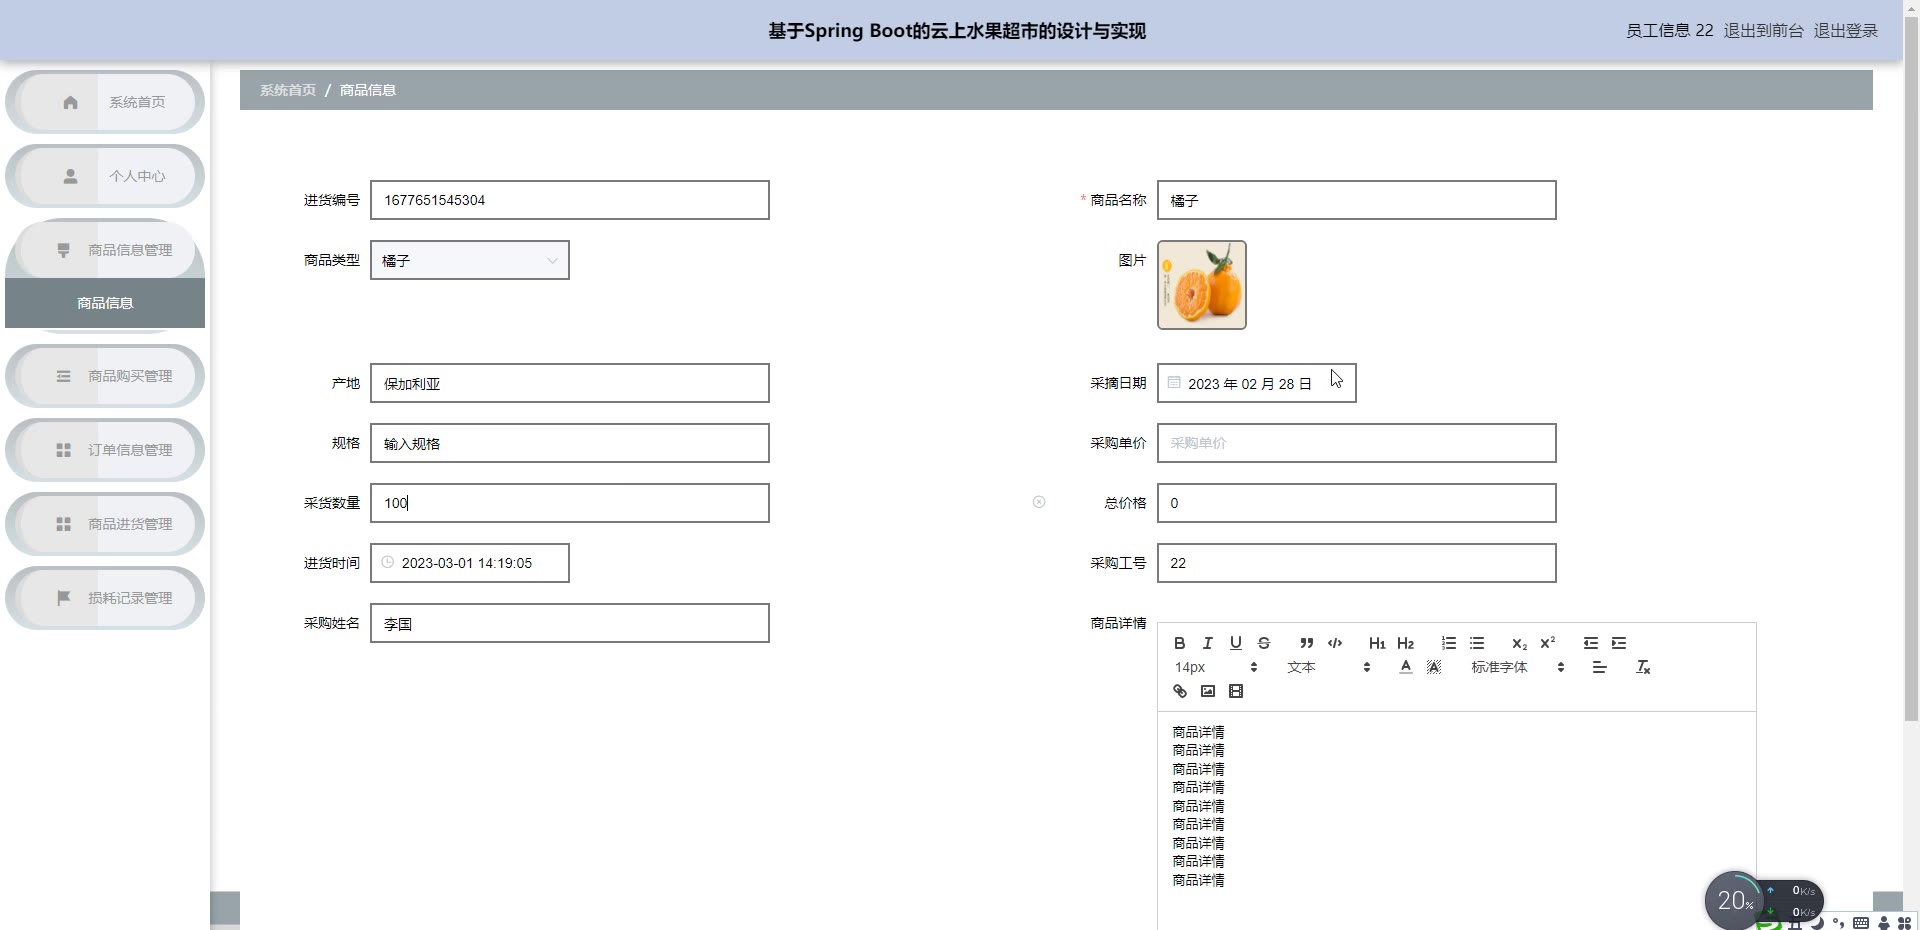
Task: Apply subscript formatting
Action: (x=1519, y=643)
